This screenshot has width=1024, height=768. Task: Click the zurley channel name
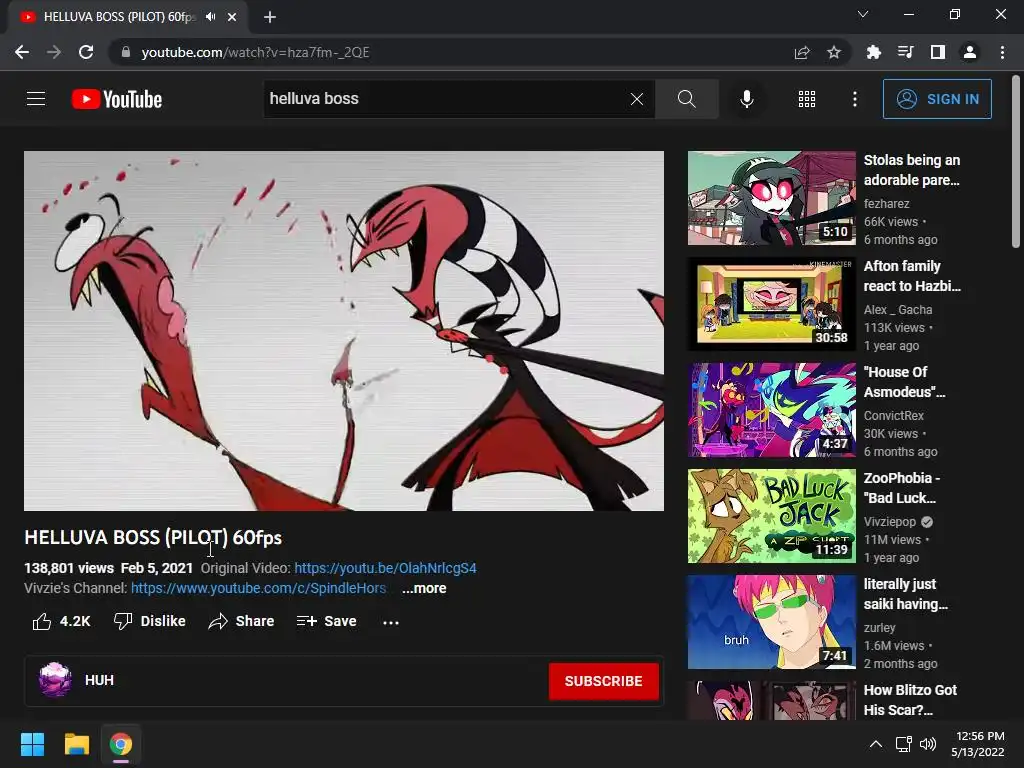tap(879, 627)
